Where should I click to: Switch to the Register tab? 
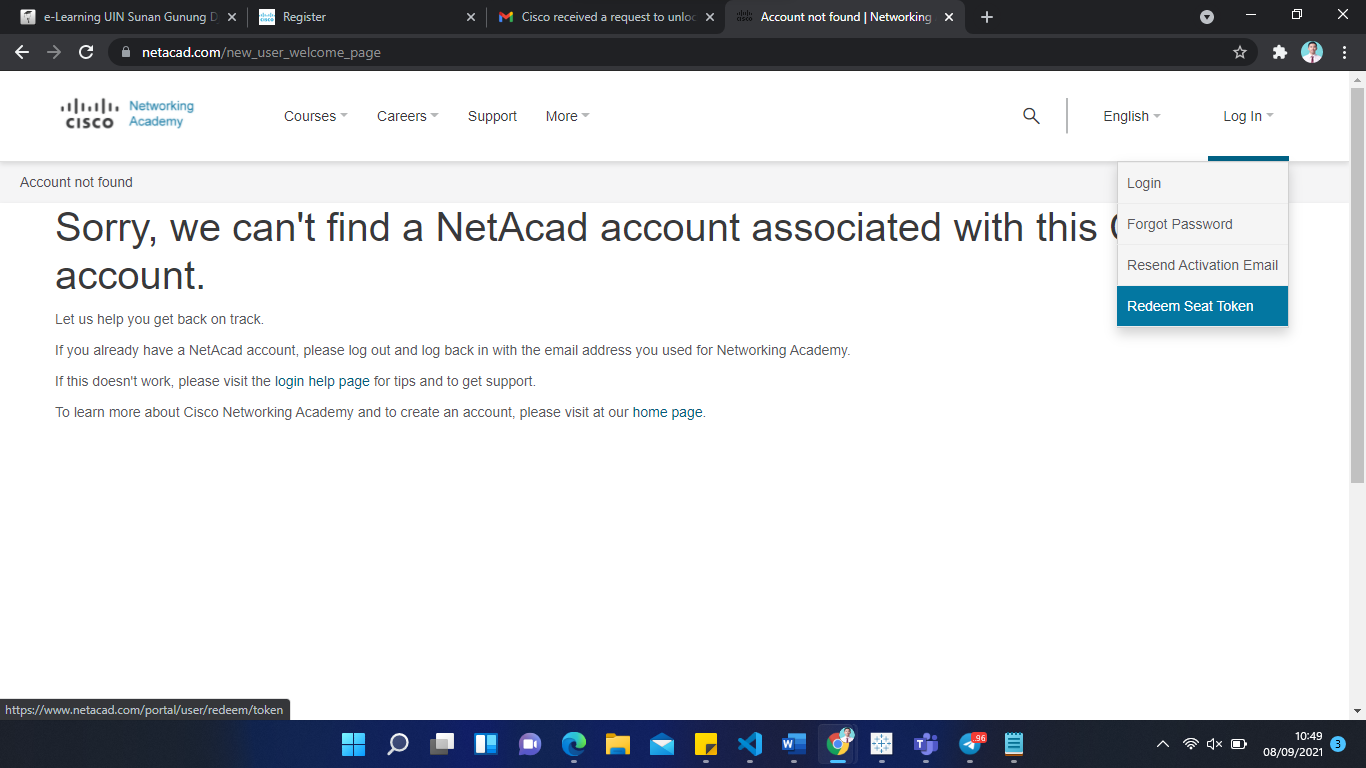point(367,17)
